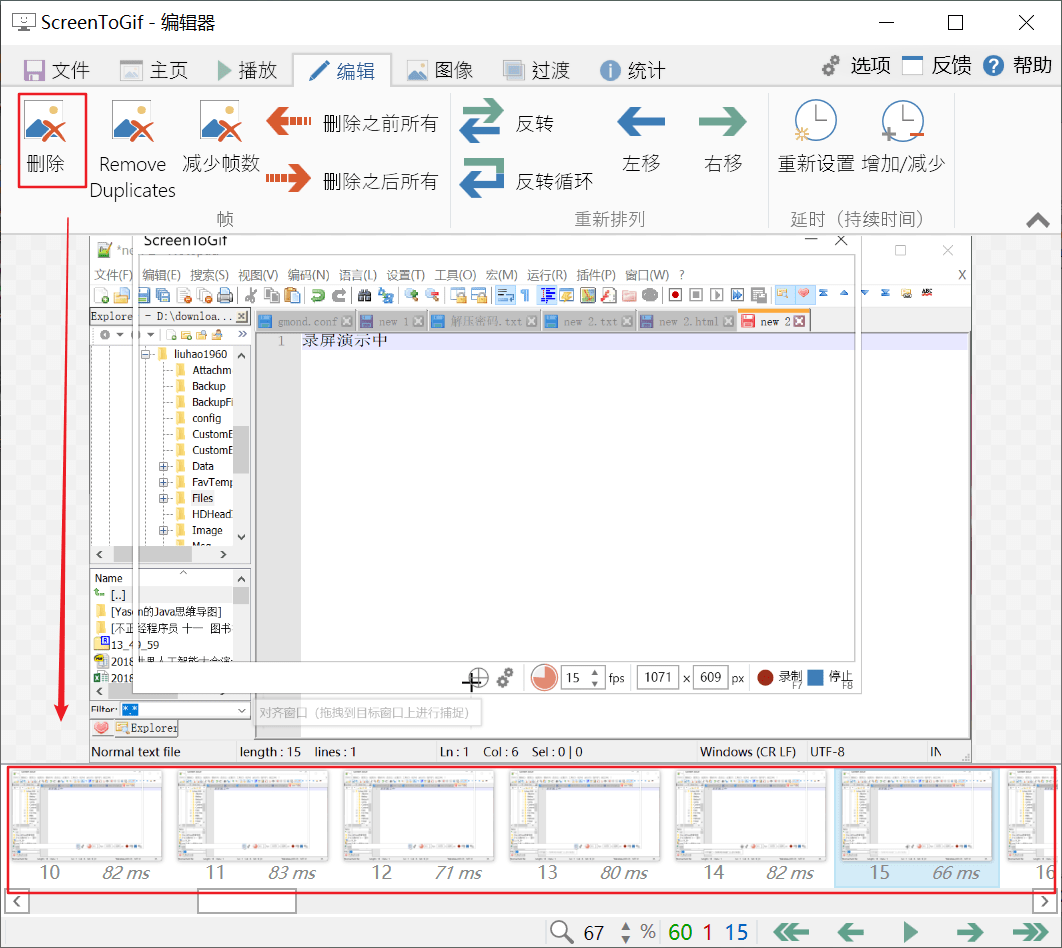The width and height of the screenshot is (1062, 948).
Task: Open 选项 options
Action: [x=856, y=66]
